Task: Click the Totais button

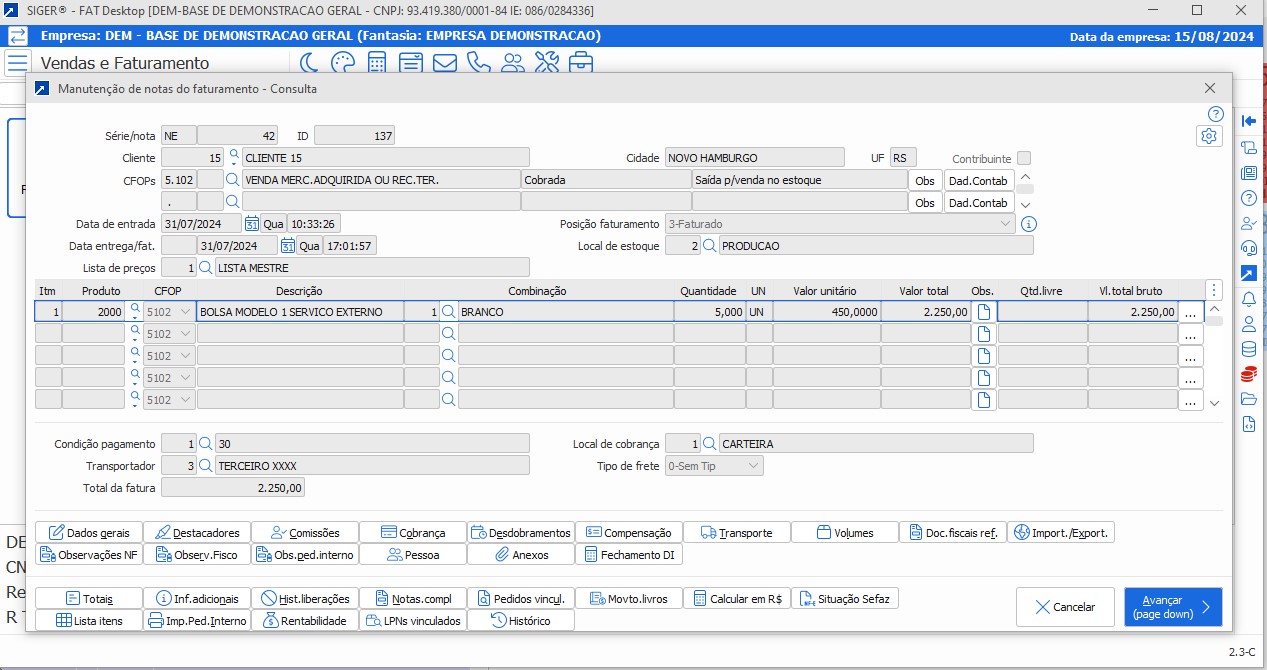Action: [x=88, y=598]
